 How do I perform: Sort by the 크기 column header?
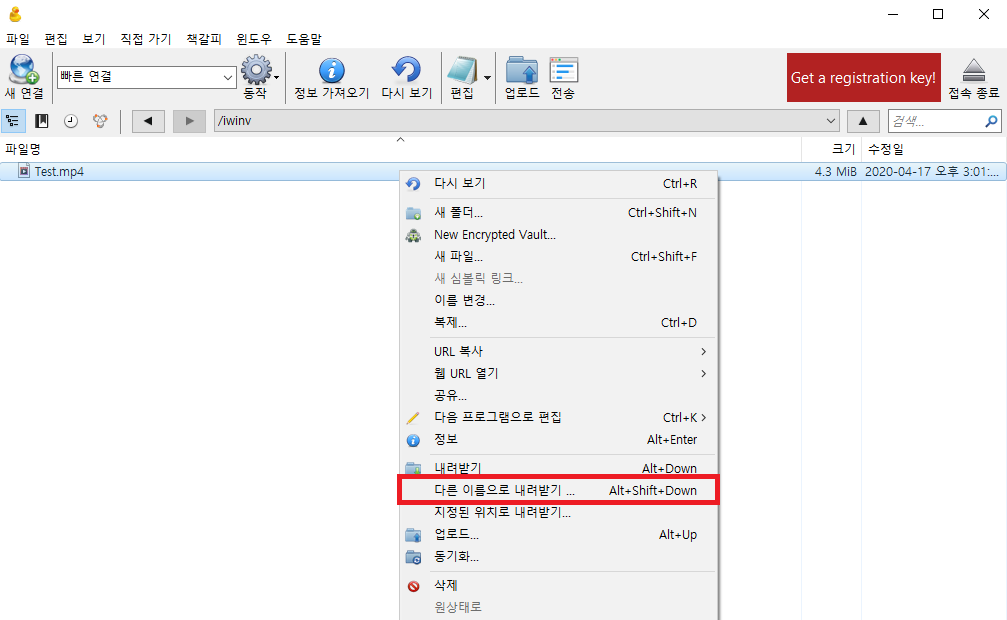tap(831, 149)
